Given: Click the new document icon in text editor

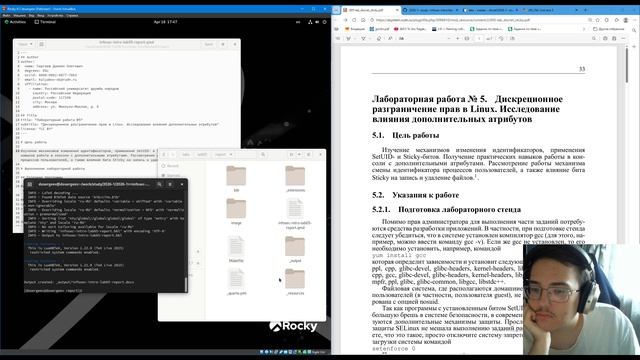Looking at the screenshot, I should (x=41, y=44).
